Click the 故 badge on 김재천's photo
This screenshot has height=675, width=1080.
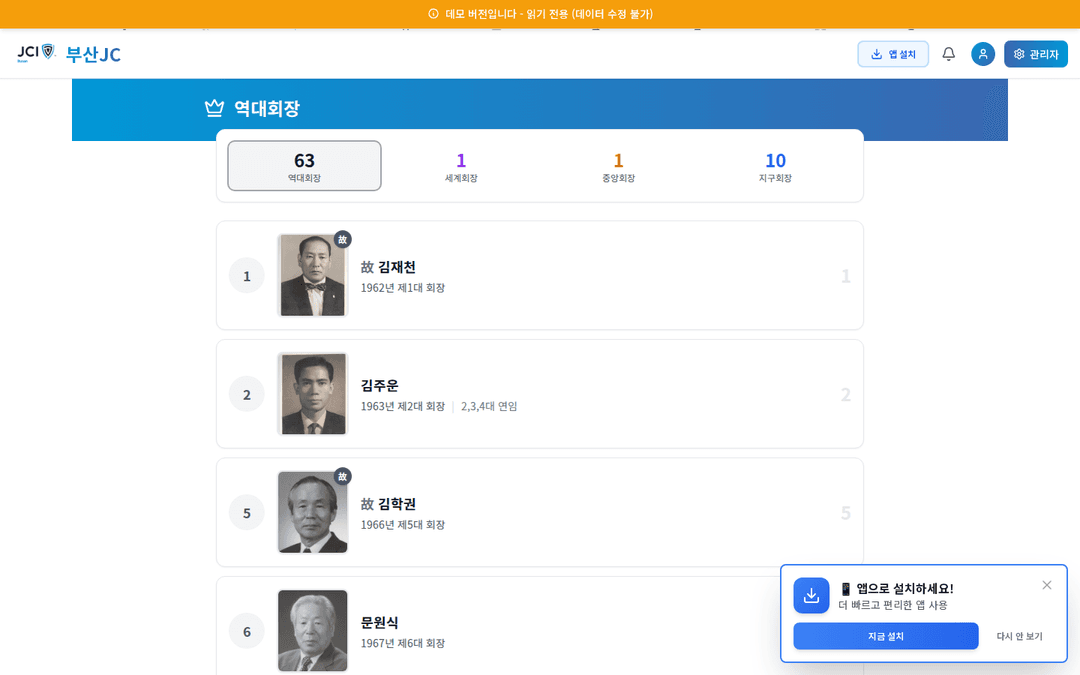(x=342, y=239)
